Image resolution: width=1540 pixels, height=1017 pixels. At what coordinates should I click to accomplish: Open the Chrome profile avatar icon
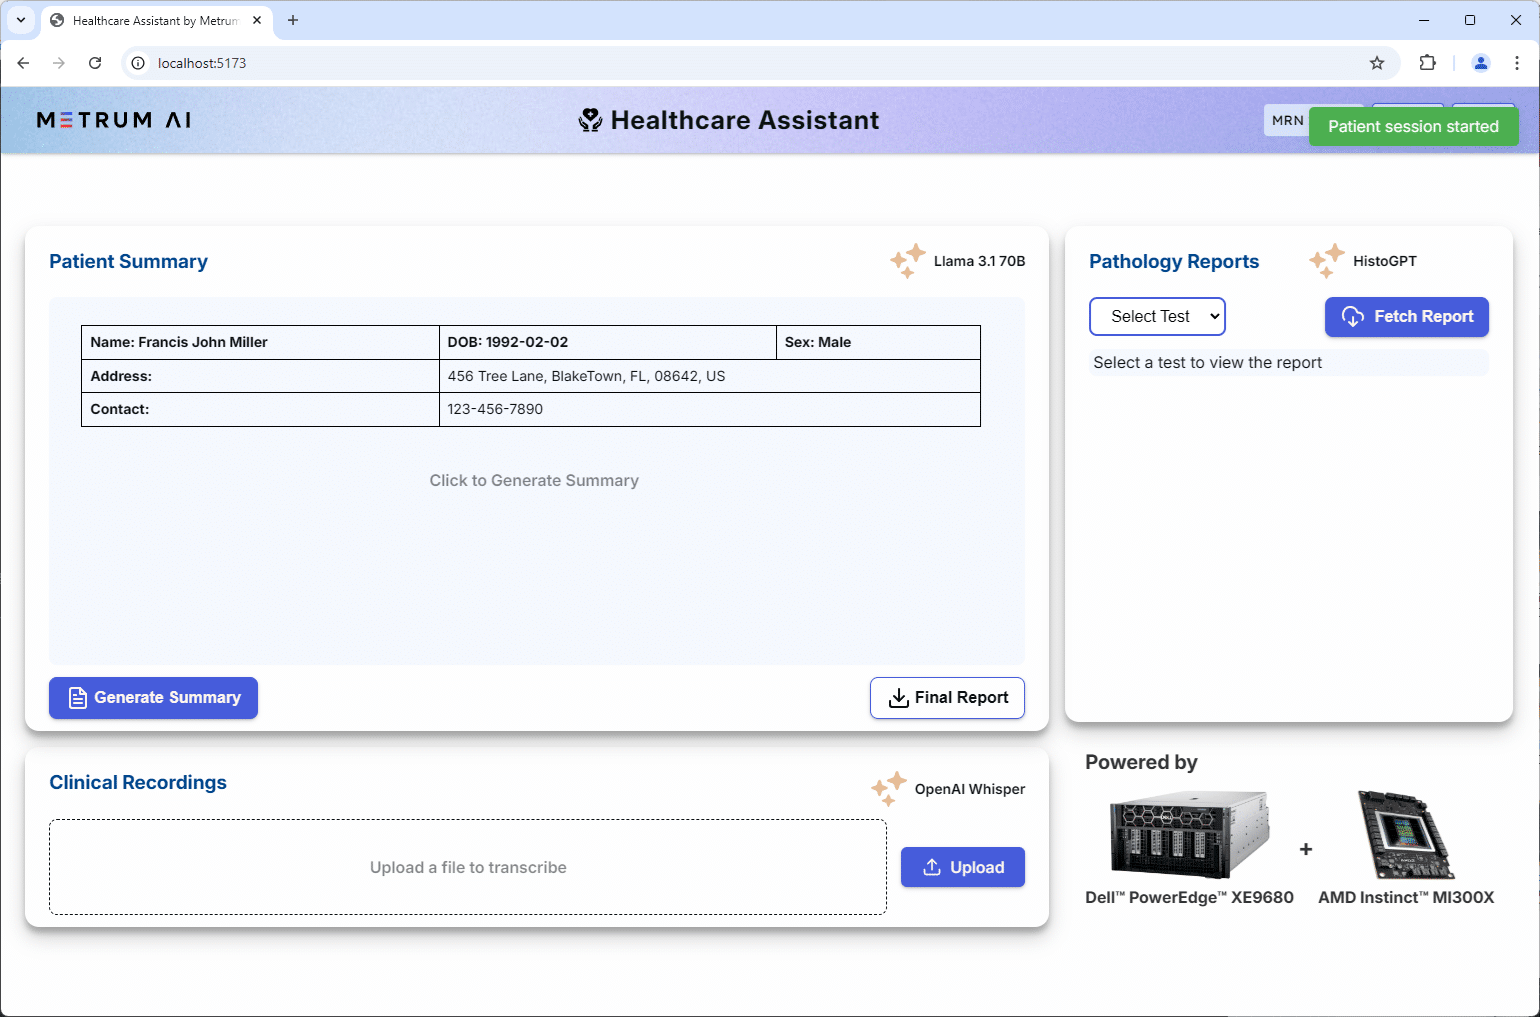tap(1481, 63)
